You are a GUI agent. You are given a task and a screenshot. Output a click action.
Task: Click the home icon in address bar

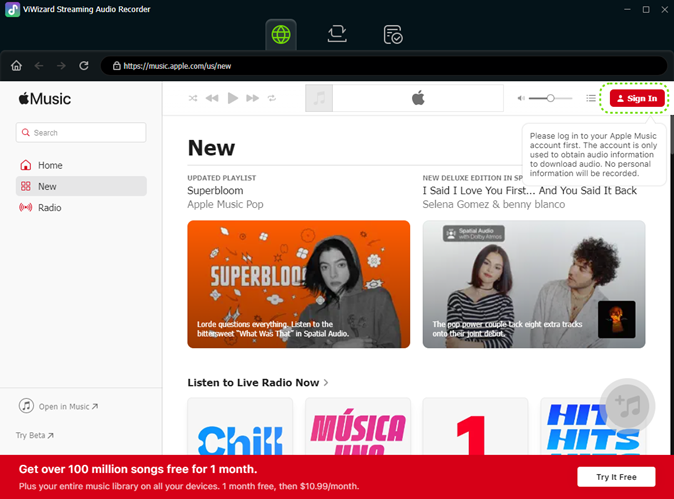point(16,65)
